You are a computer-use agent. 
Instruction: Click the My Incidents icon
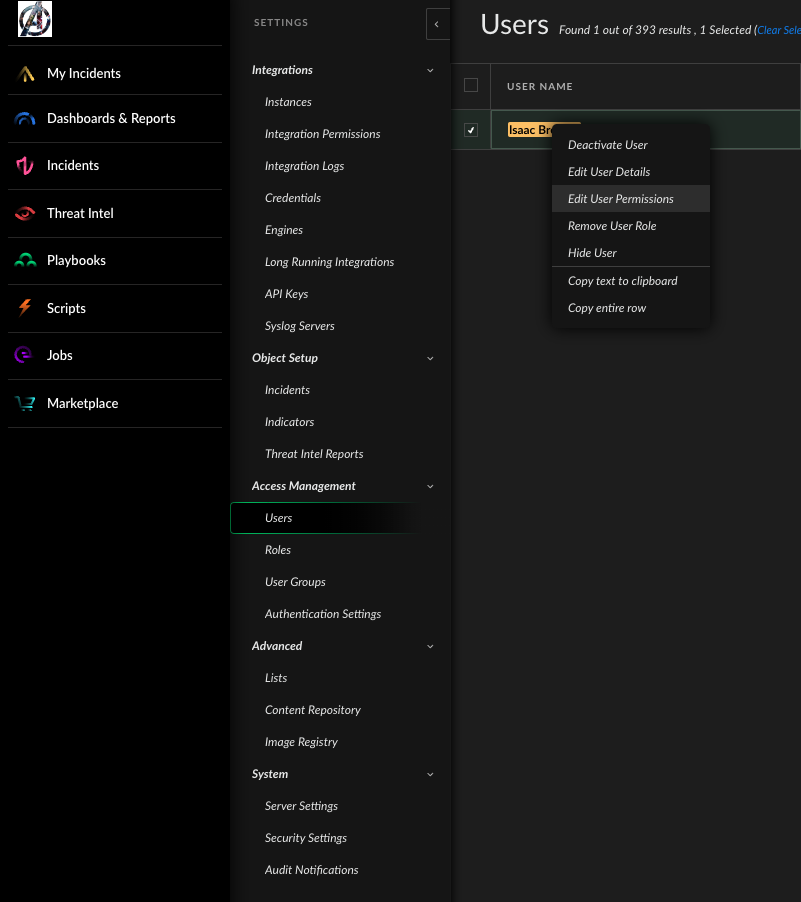pyautogui.click(x=25, y=73)
